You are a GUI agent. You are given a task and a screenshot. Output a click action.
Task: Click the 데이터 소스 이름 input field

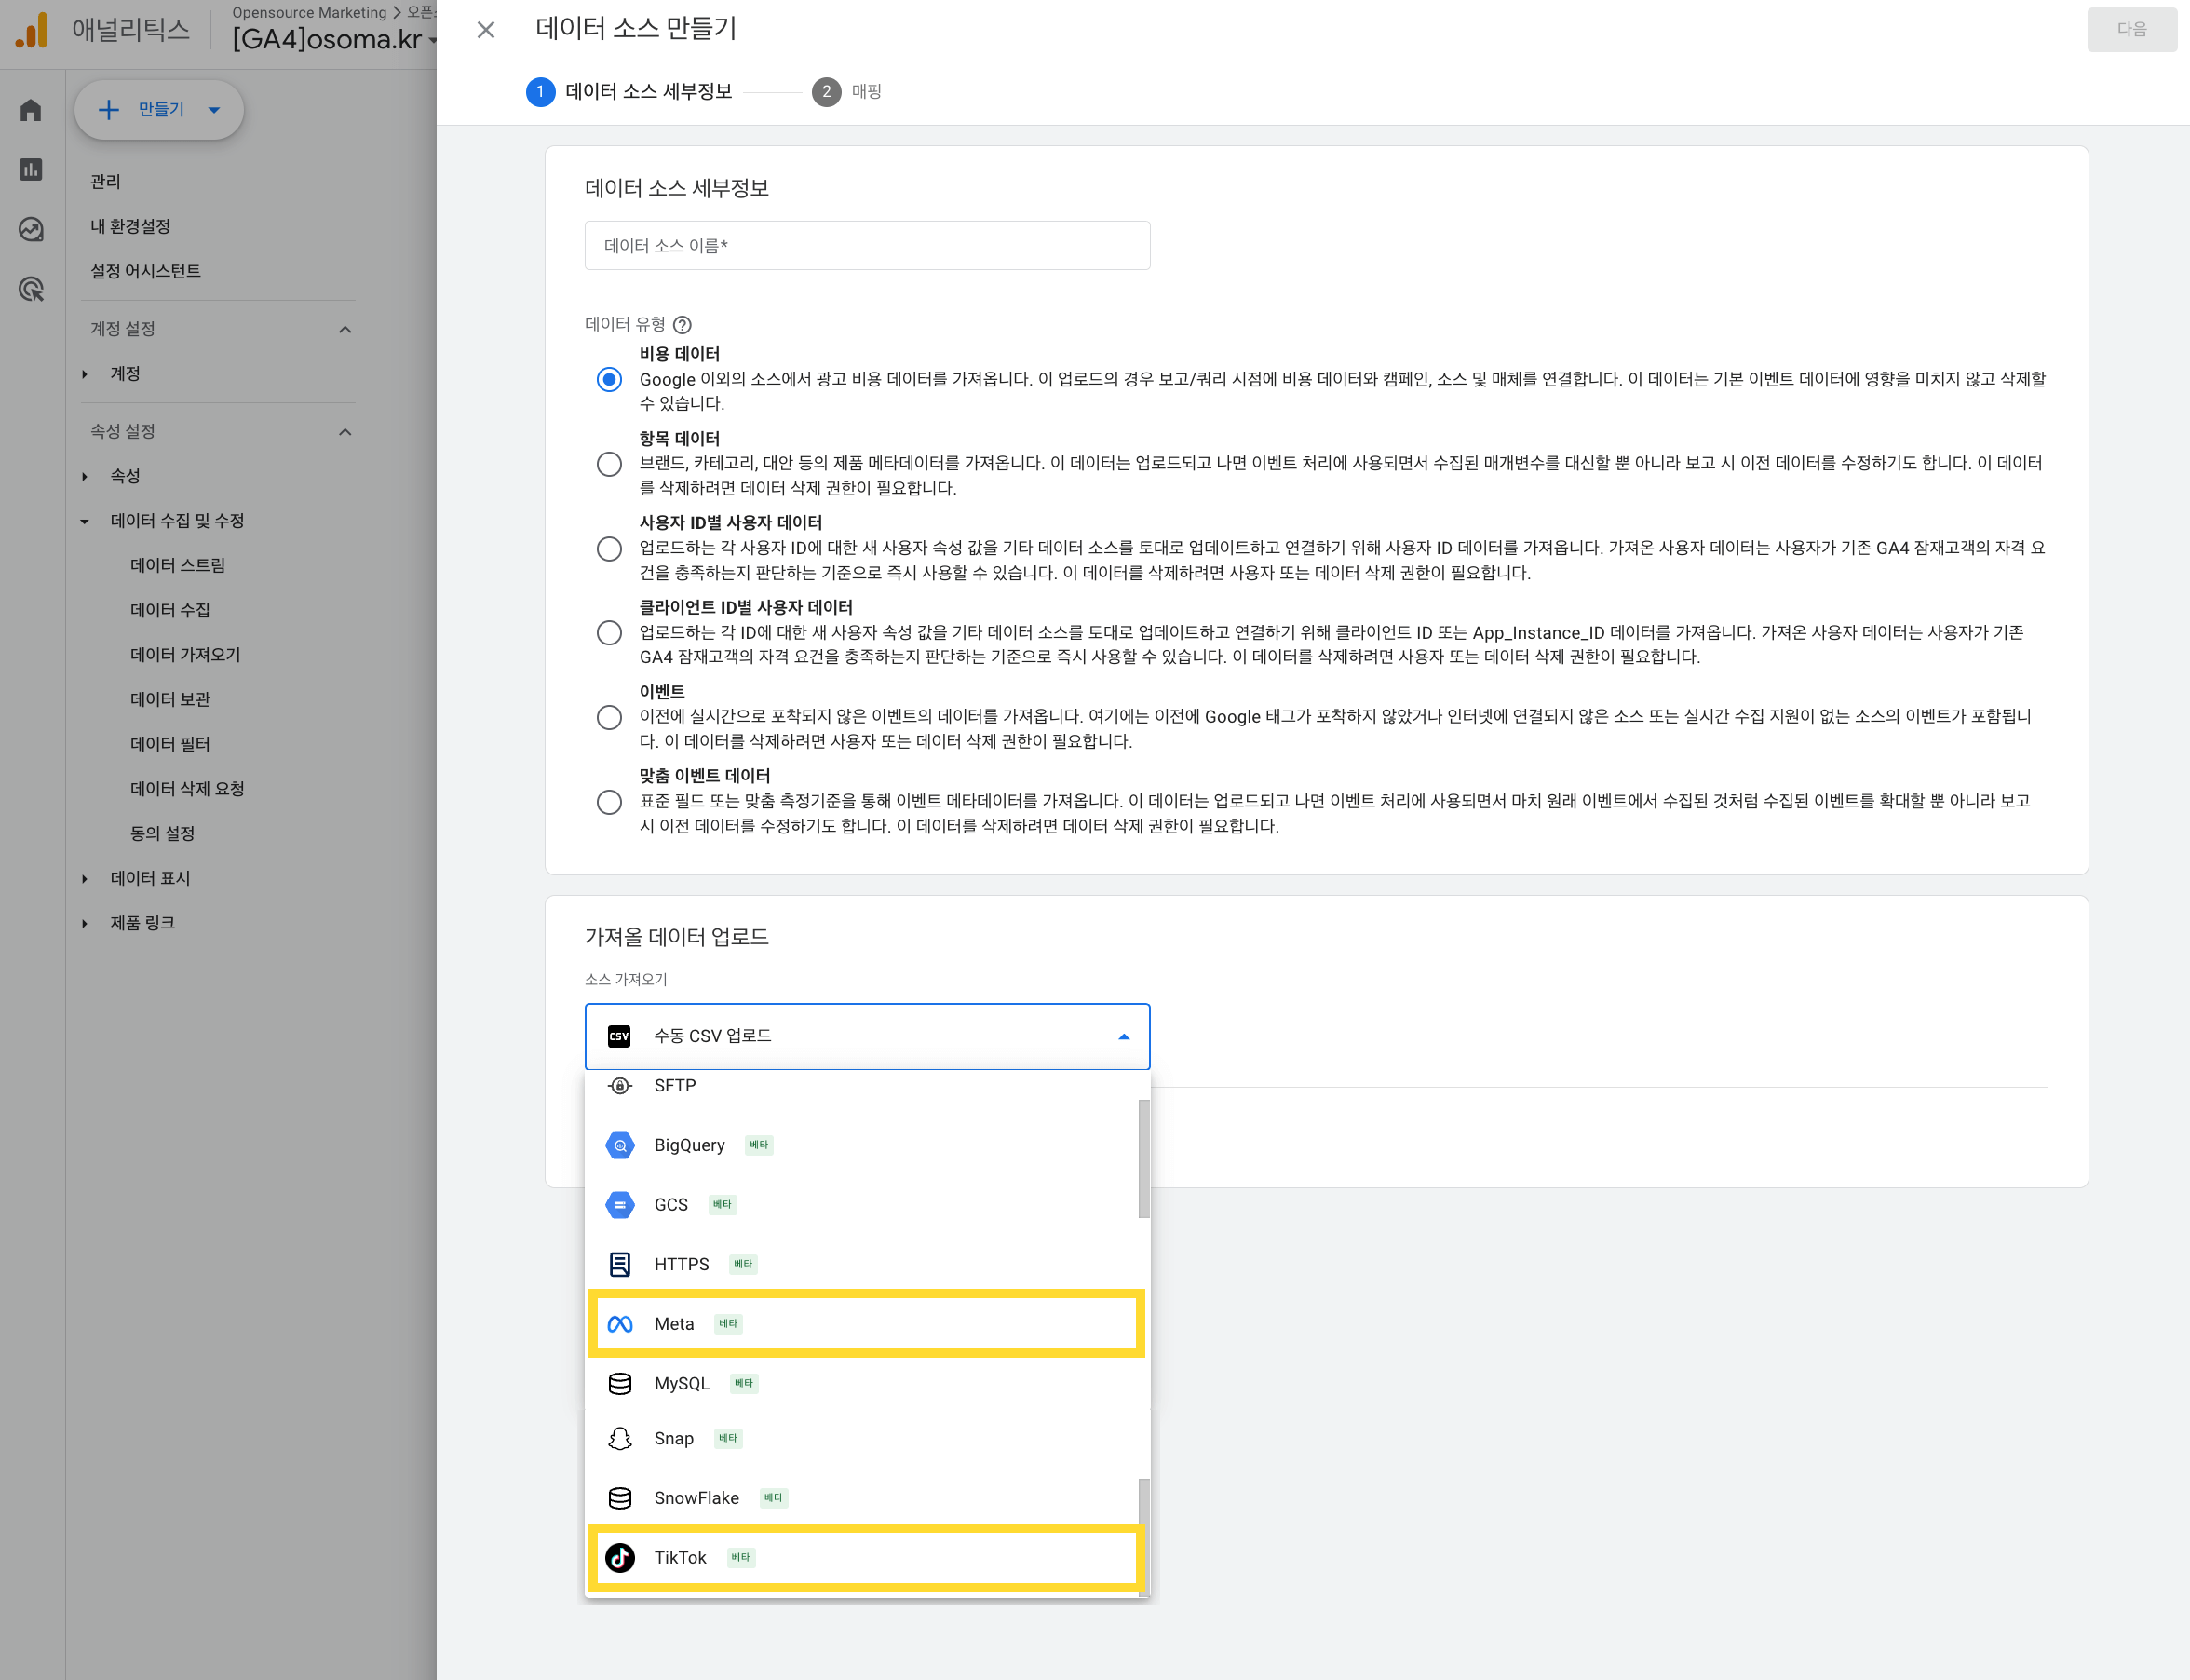click(x=866, y=246)
